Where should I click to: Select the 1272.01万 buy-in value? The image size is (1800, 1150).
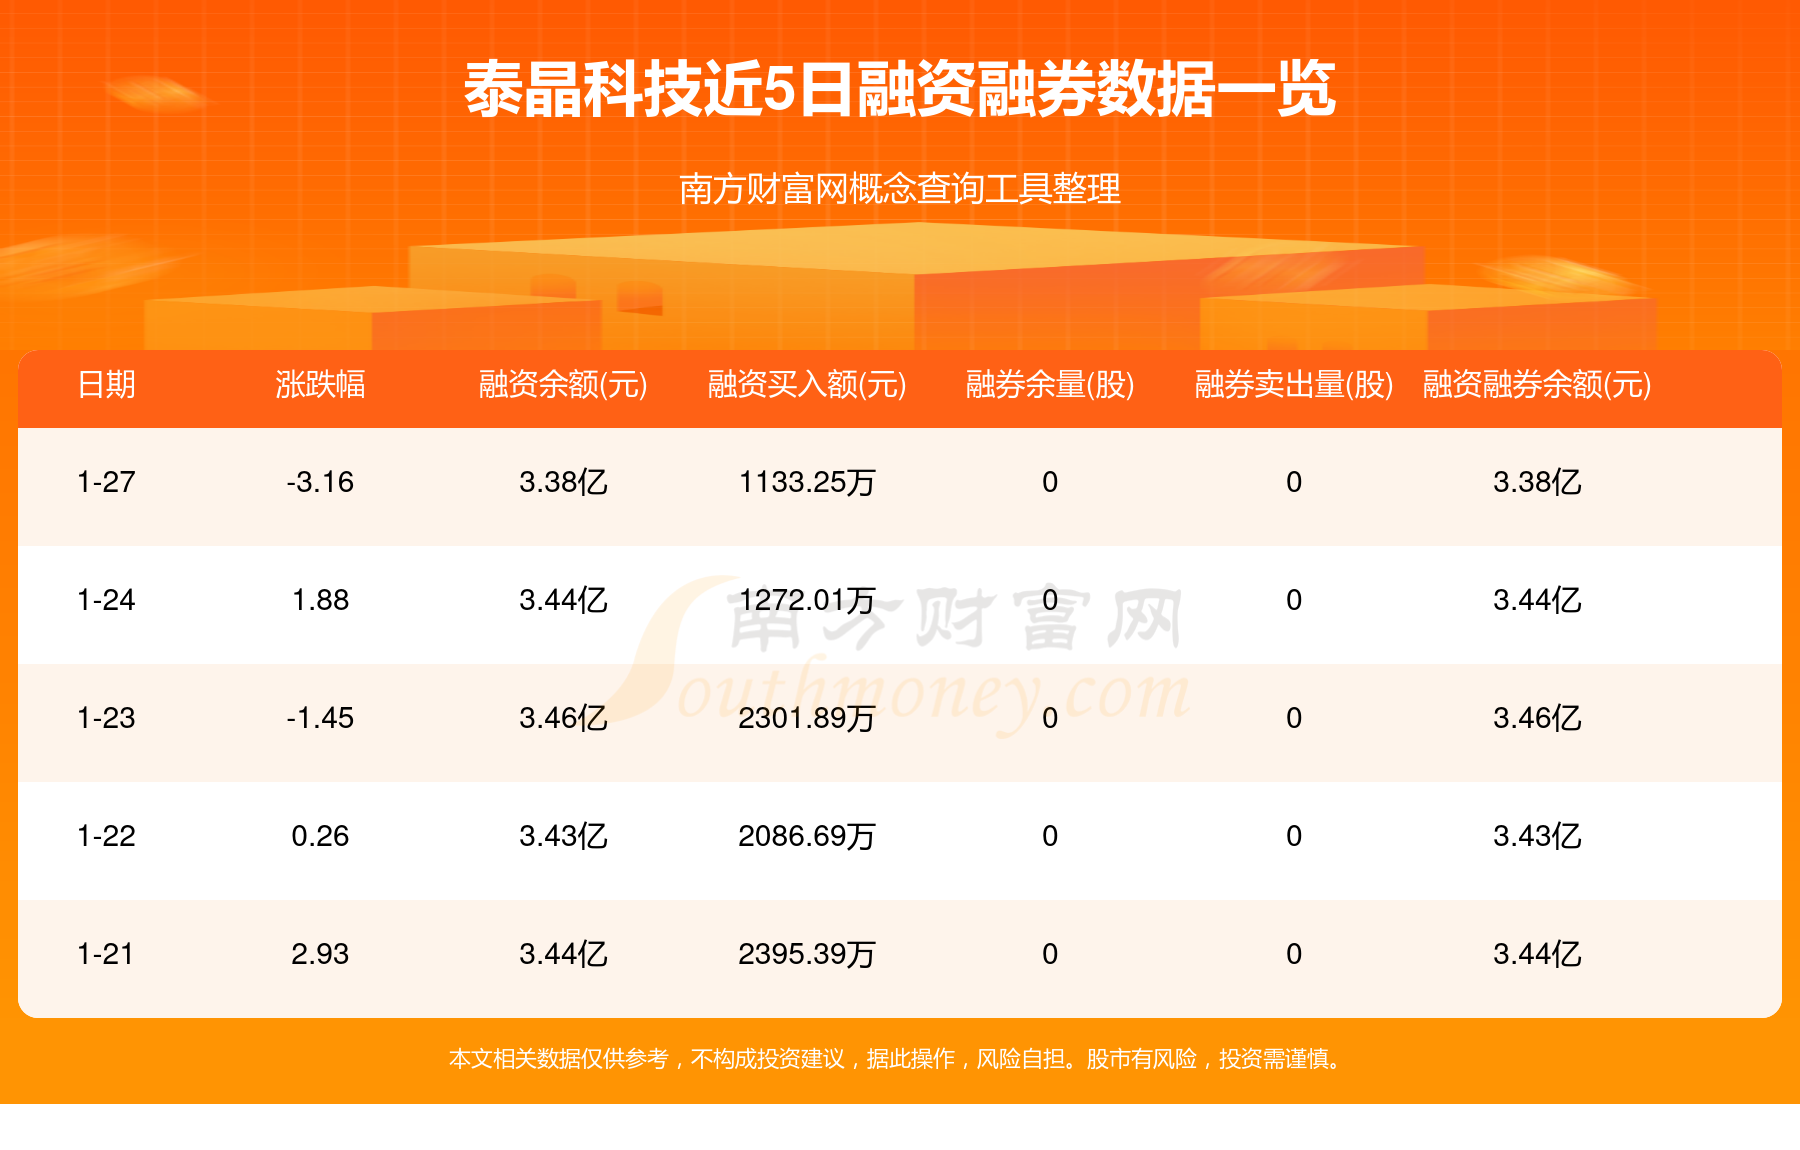806,601
